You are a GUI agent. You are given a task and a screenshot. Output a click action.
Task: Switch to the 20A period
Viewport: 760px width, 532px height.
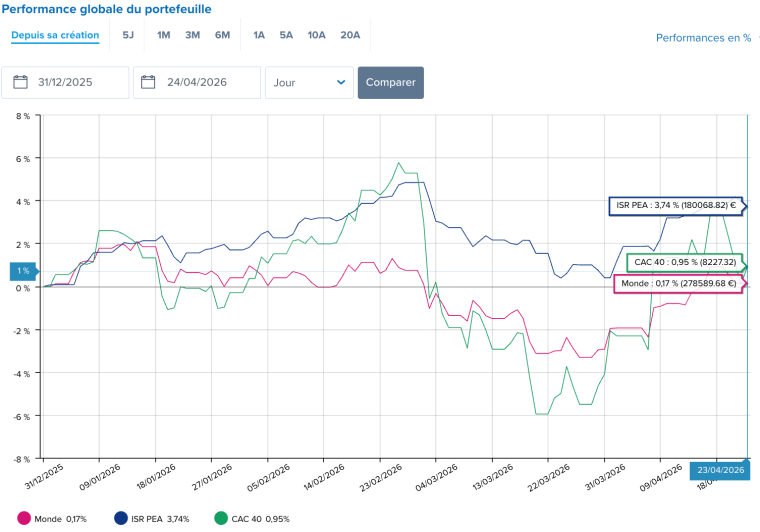click(350, 35)
